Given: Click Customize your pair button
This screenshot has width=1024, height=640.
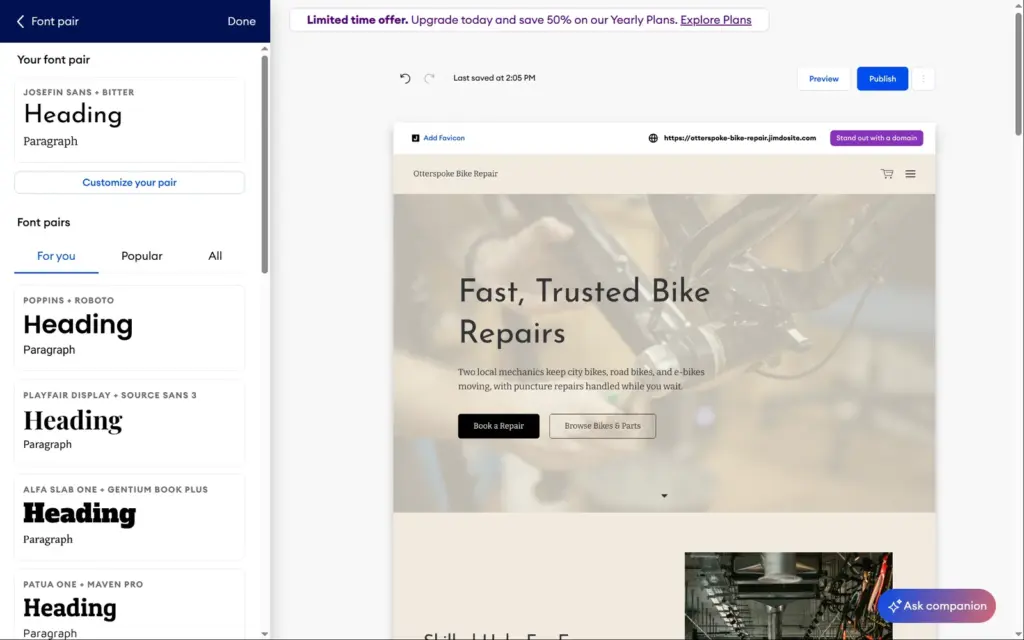Looking at the screenshot, I should point(129,182).
